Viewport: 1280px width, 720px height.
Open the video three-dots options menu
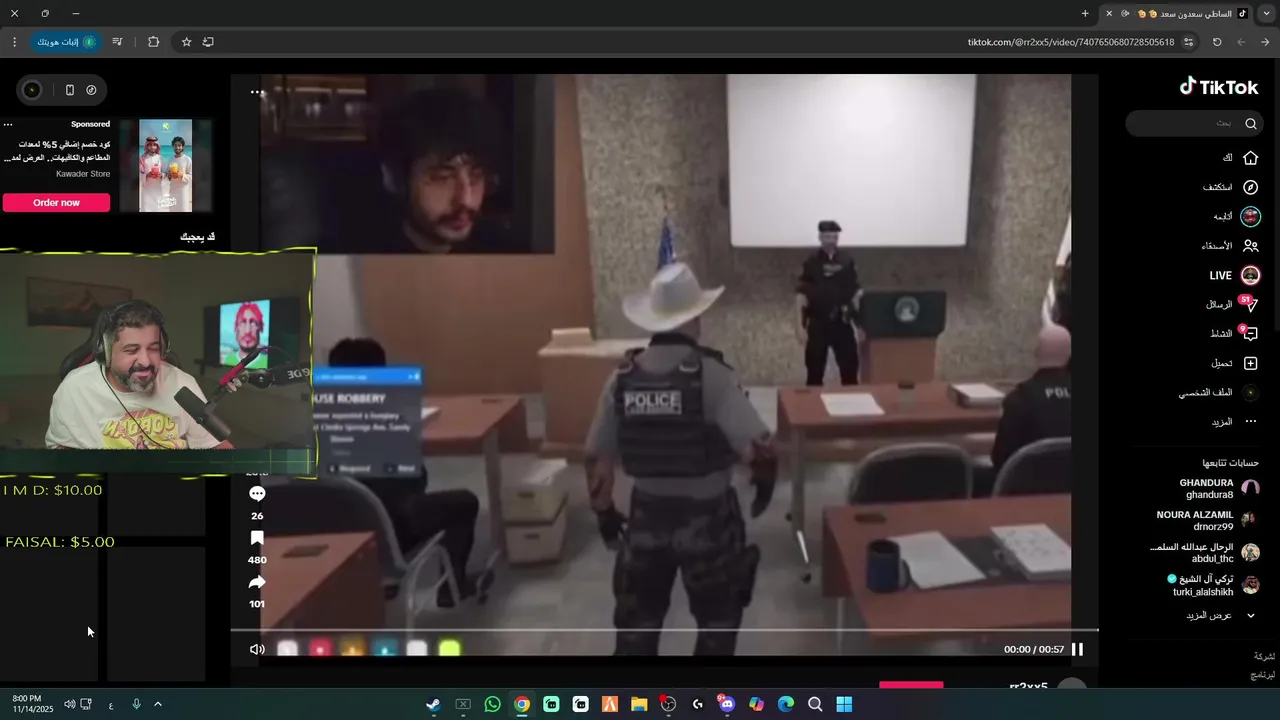(257, 92)
